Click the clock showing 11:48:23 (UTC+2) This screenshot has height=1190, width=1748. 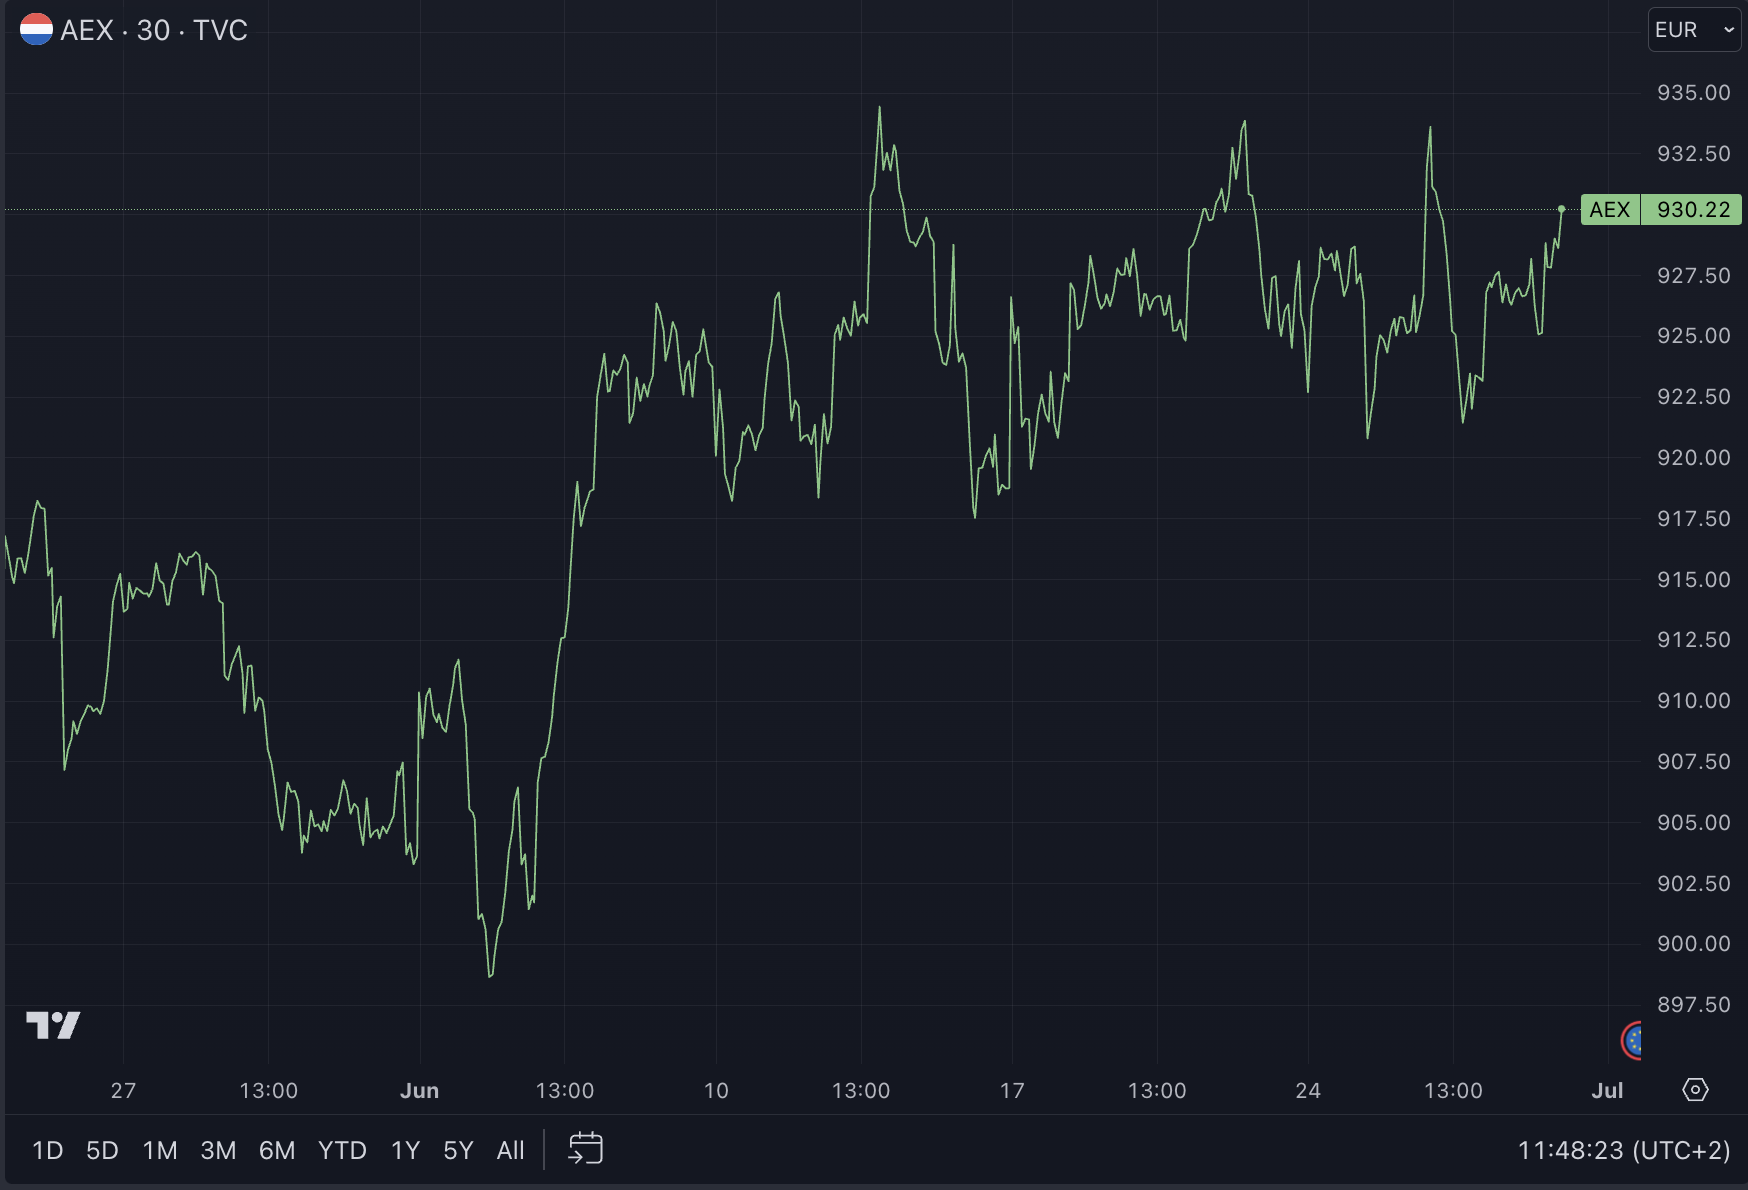coord(1627,1150)
